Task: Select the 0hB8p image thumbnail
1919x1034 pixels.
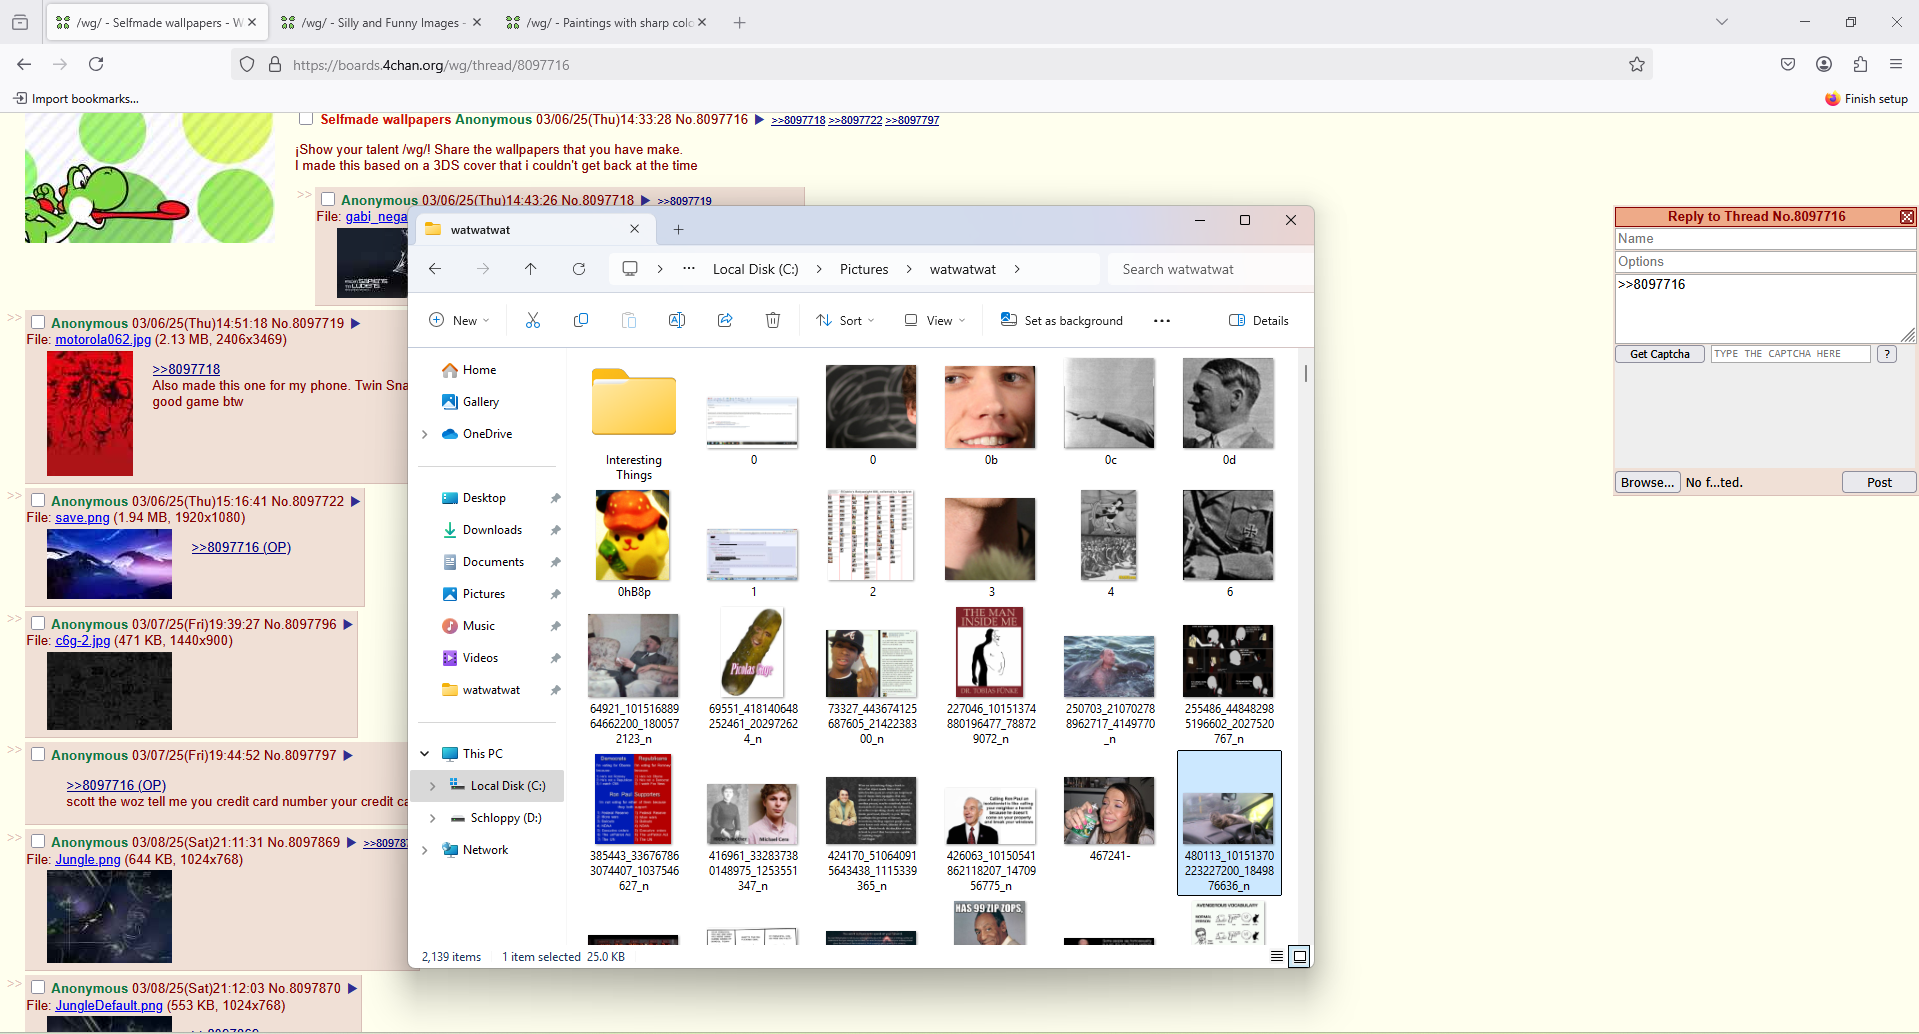Action: point(634,535)
